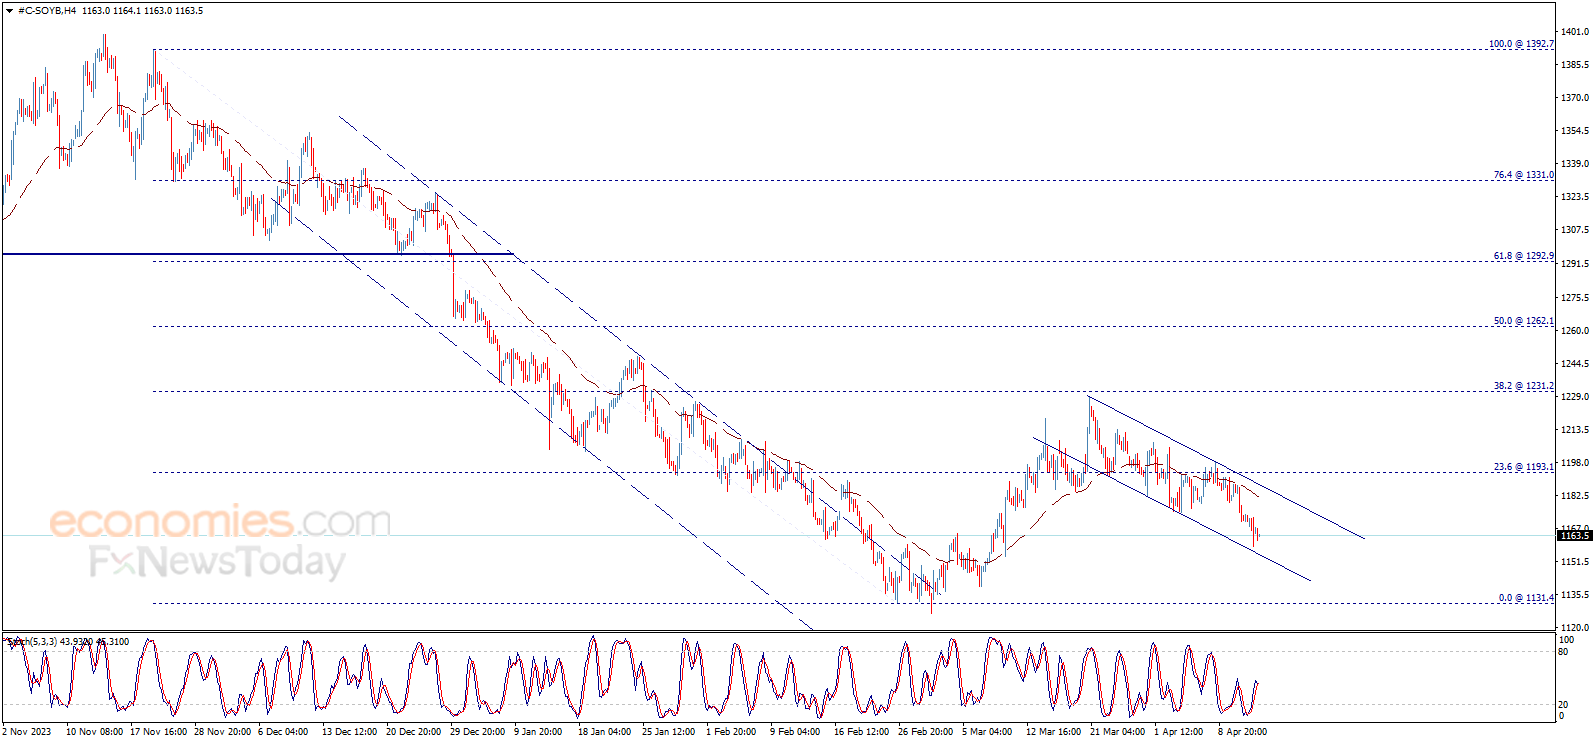Select the 100.0 @ 1392.7 Fibonacci label
This screenshot has height=743, width=1596.
(1521, 44)
